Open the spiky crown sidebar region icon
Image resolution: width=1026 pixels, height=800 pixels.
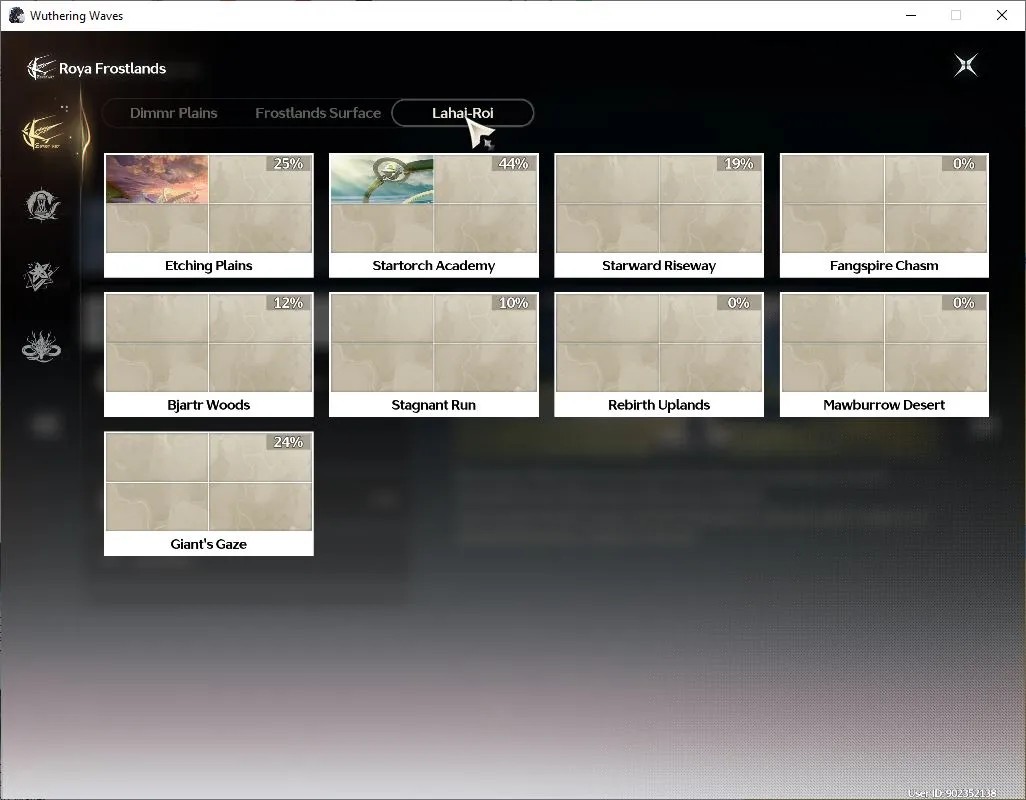click(41, 347)
